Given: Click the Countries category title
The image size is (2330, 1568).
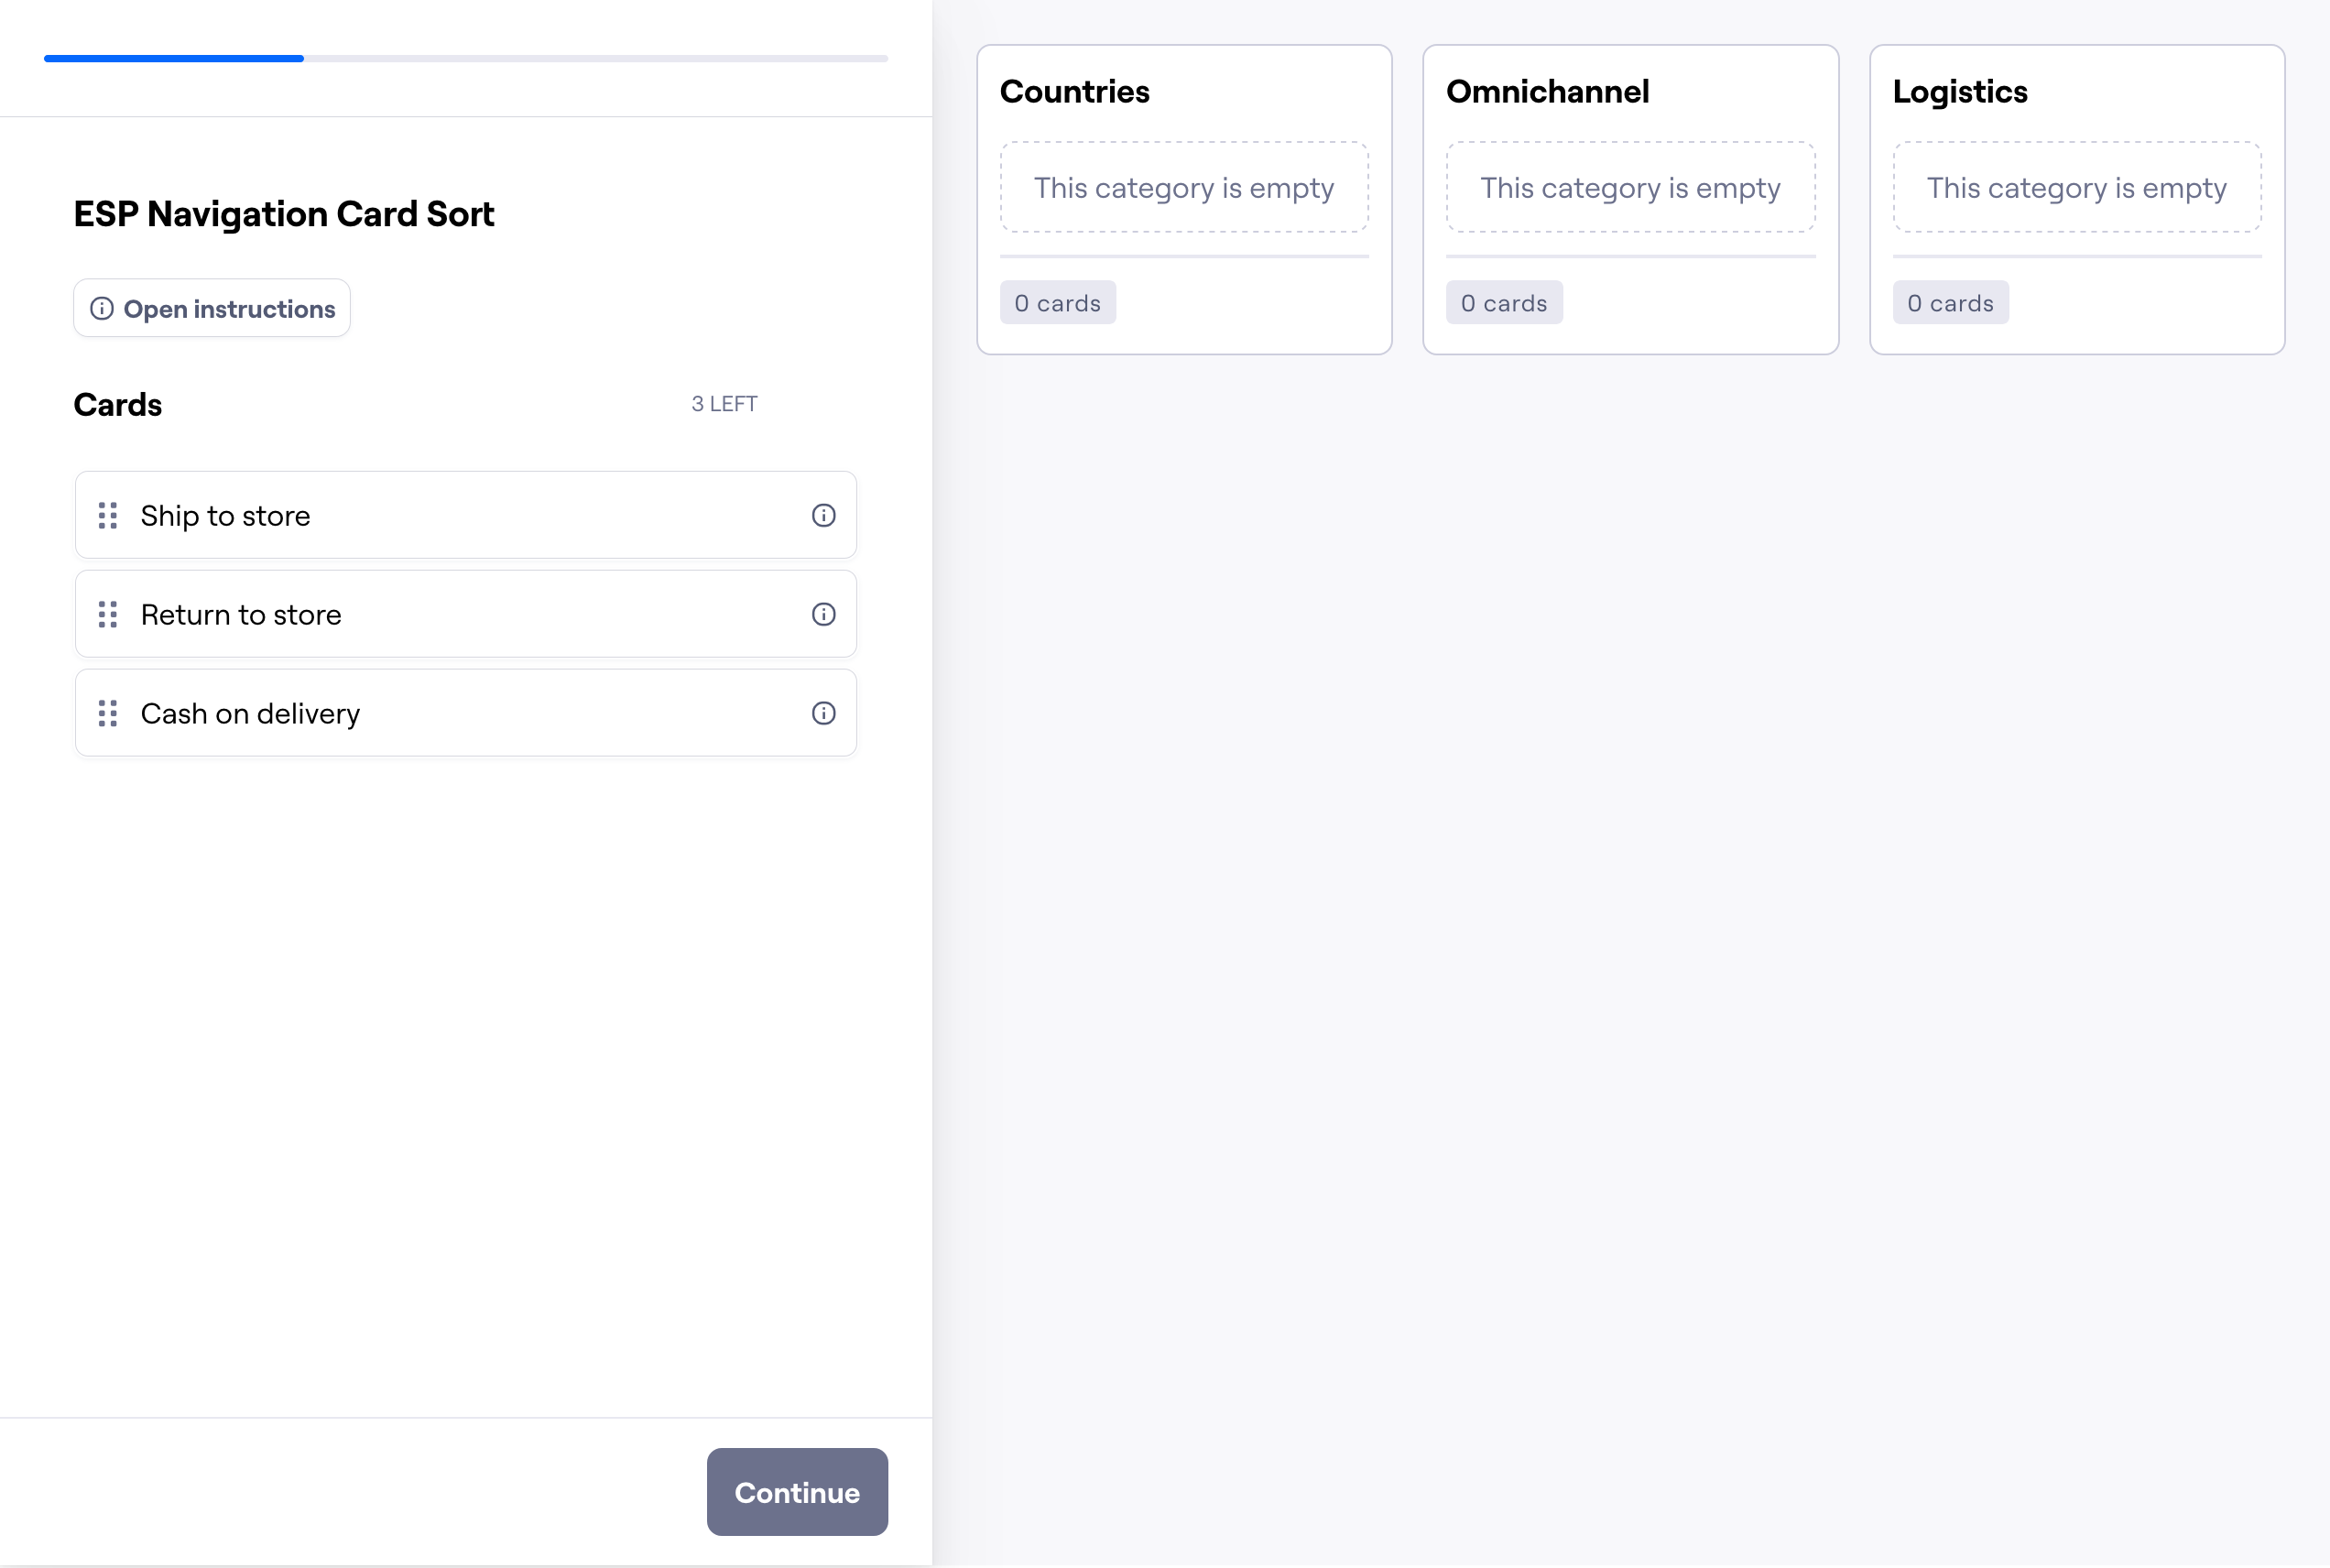Looking at the screenshot, I should coord(1075,92).
